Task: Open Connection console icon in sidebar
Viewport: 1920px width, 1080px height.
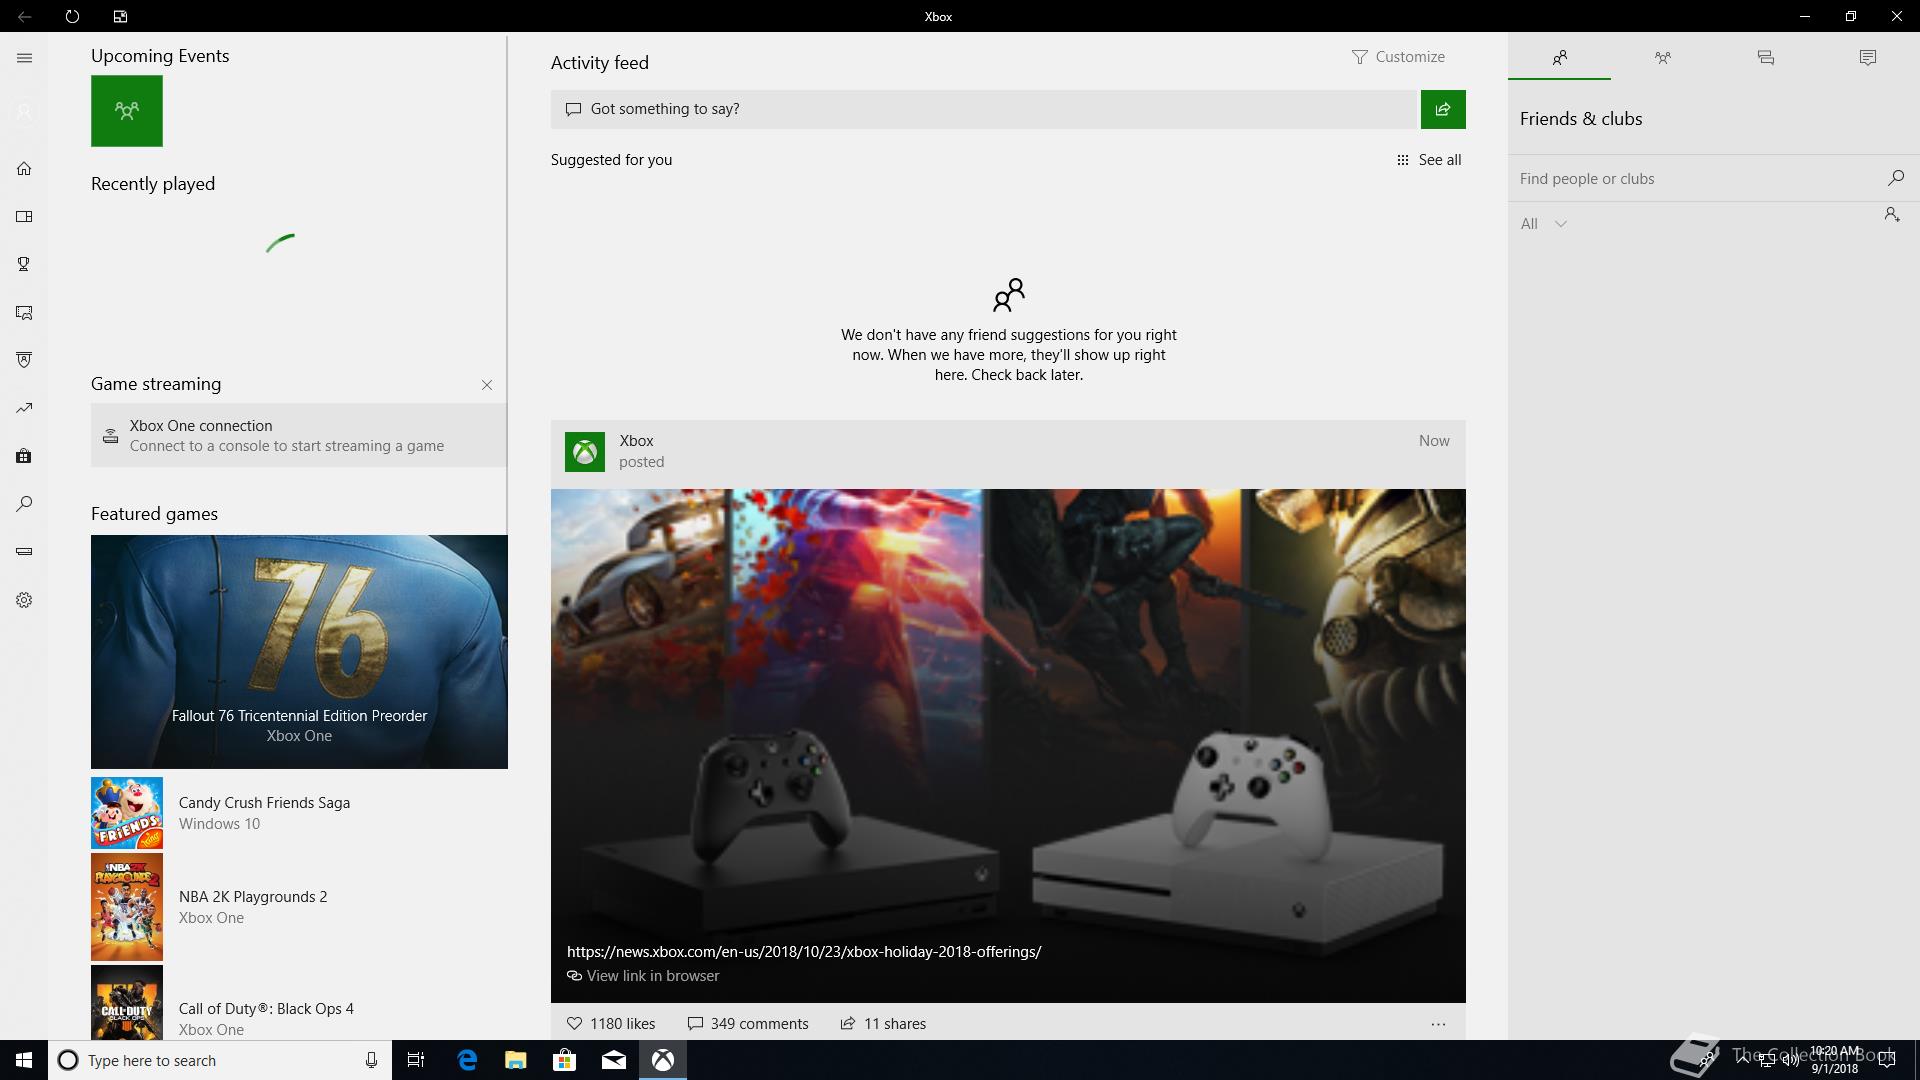Action: [24, 551]
